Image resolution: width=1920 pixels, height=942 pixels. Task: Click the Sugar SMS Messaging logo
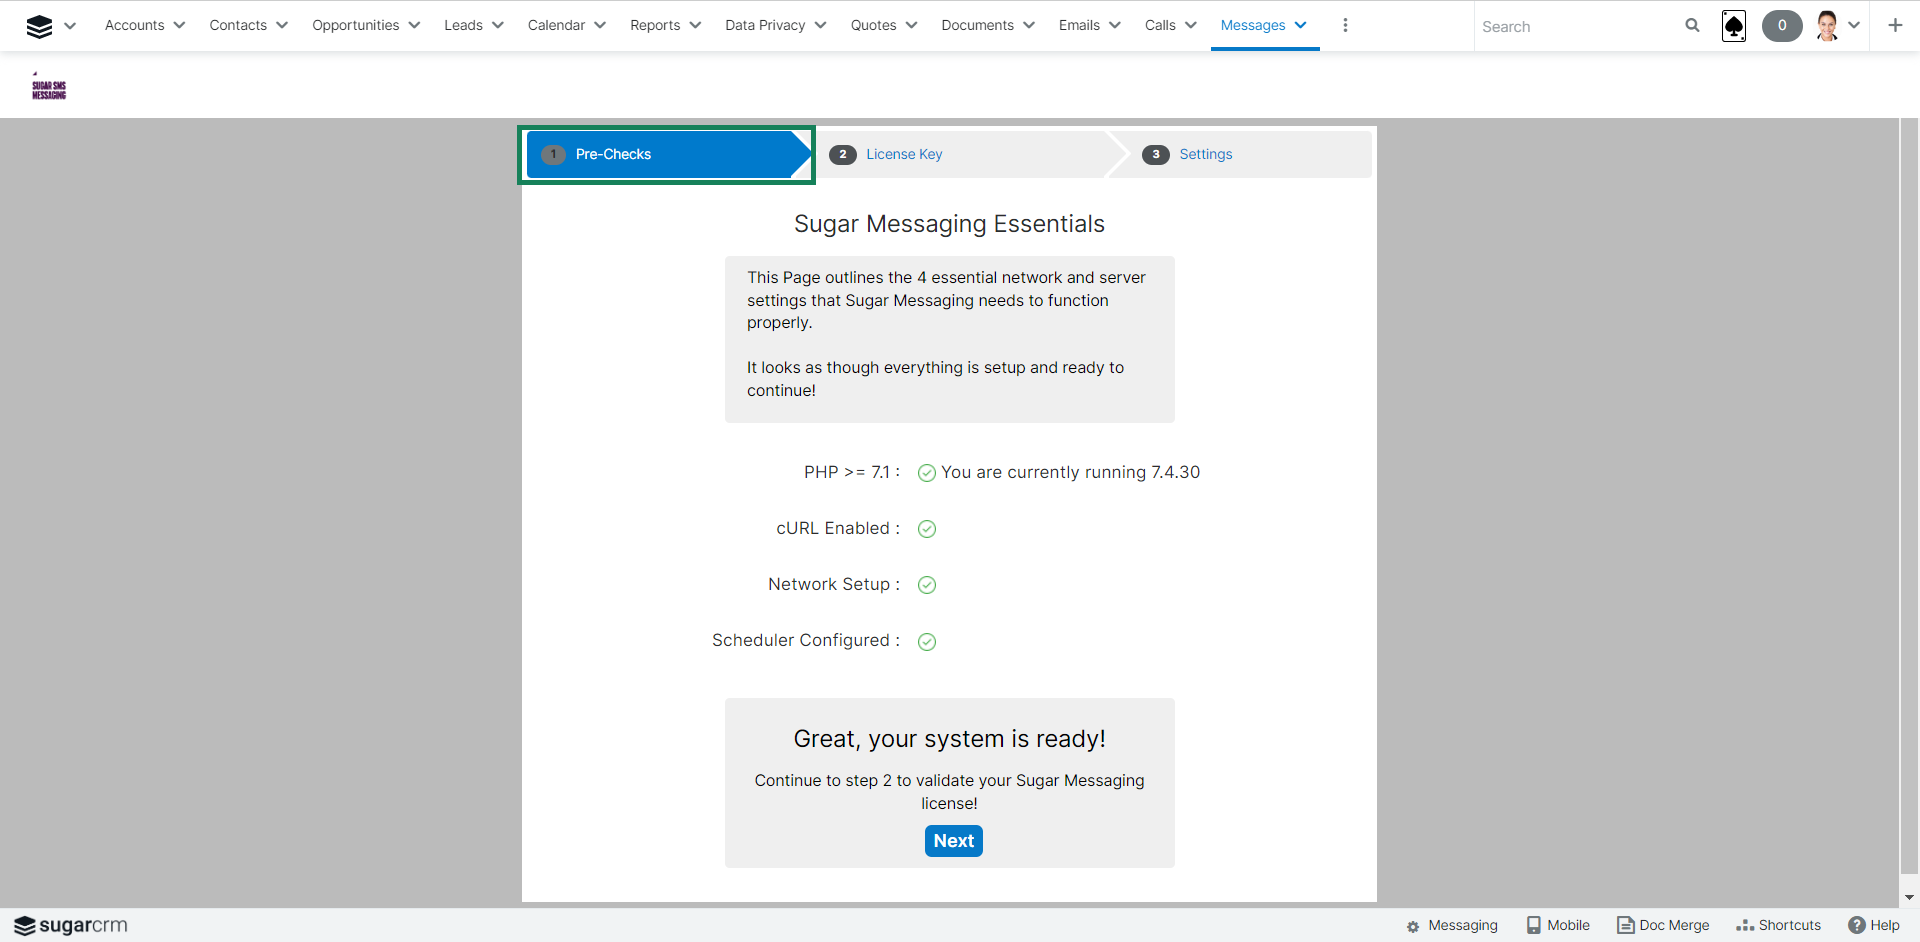48,88
